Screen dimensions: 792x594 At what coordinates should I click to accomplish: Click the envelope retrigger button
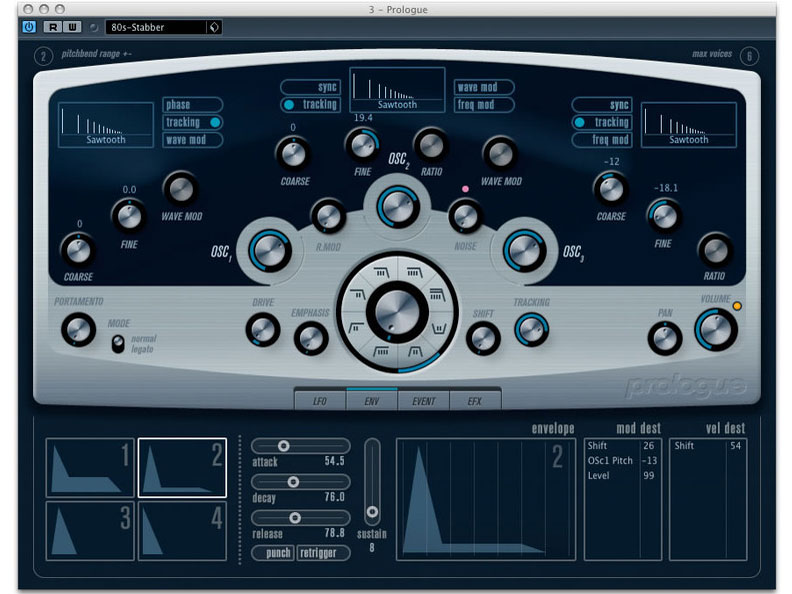(323, 553)
